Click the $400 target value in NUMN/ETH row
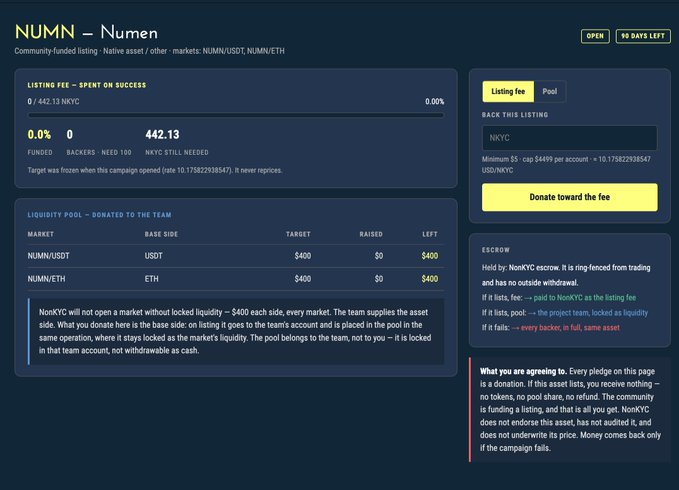Image resolution: width=679 pixels, height=490 pixels. pyautogui.click(x=303, y=279)
